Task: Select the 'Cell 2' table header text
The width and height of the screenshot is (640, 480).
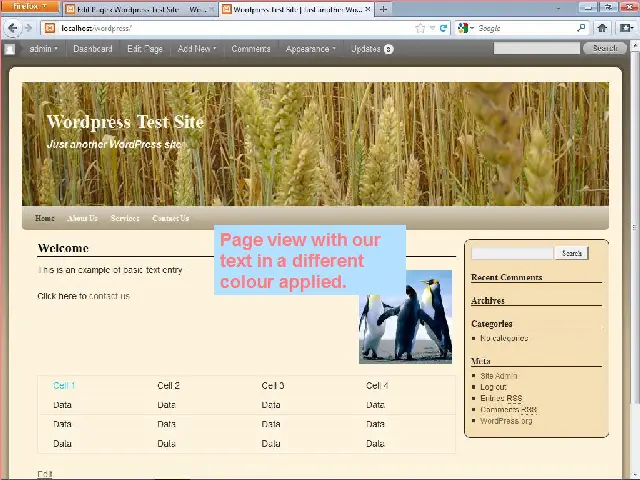Action: (x=169, y=386)
